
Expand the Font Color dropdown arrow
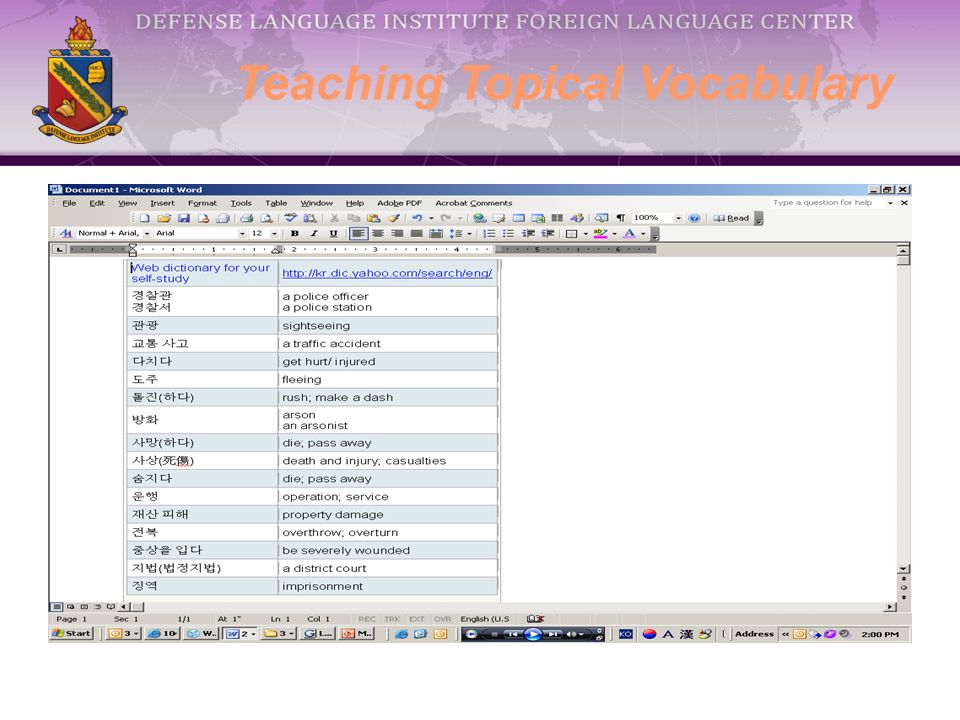click(x=643, y=233)
